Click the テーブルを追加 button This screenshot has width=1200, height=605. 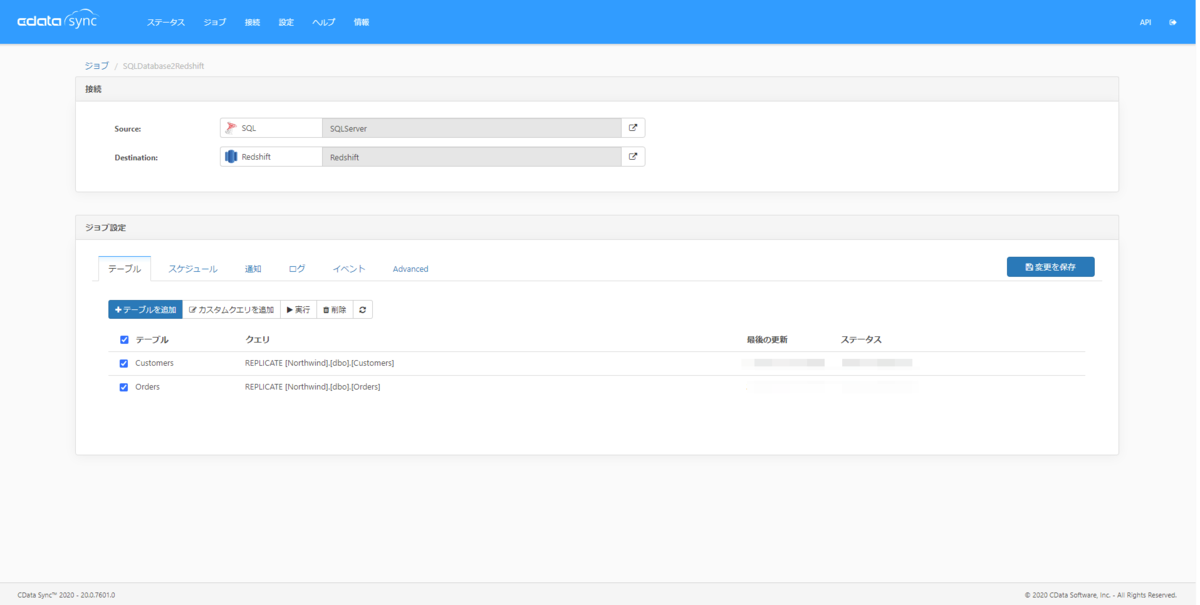(x=145, y=310)
